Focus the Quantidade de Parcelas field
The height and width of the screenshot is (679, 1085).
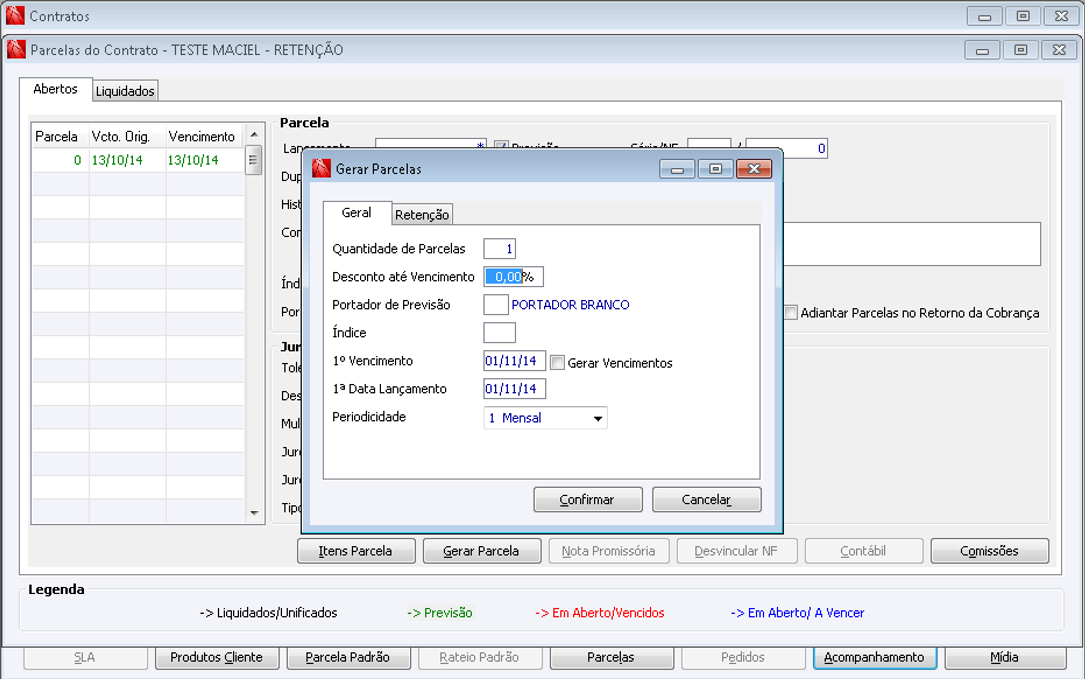(500, 248)
